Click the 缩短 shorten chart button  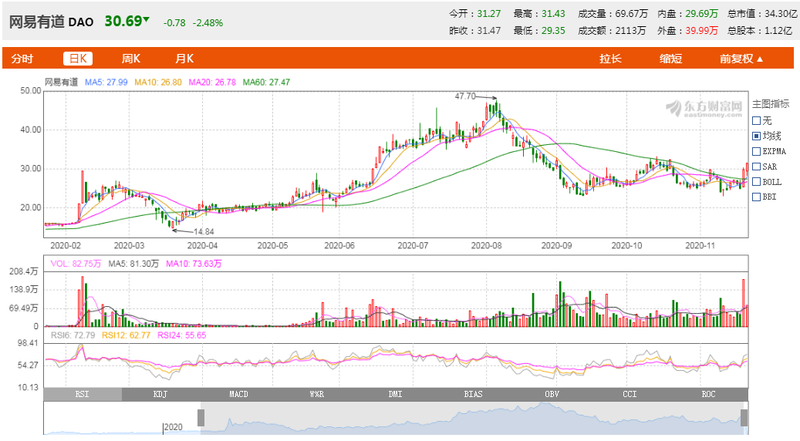(670, 59)
